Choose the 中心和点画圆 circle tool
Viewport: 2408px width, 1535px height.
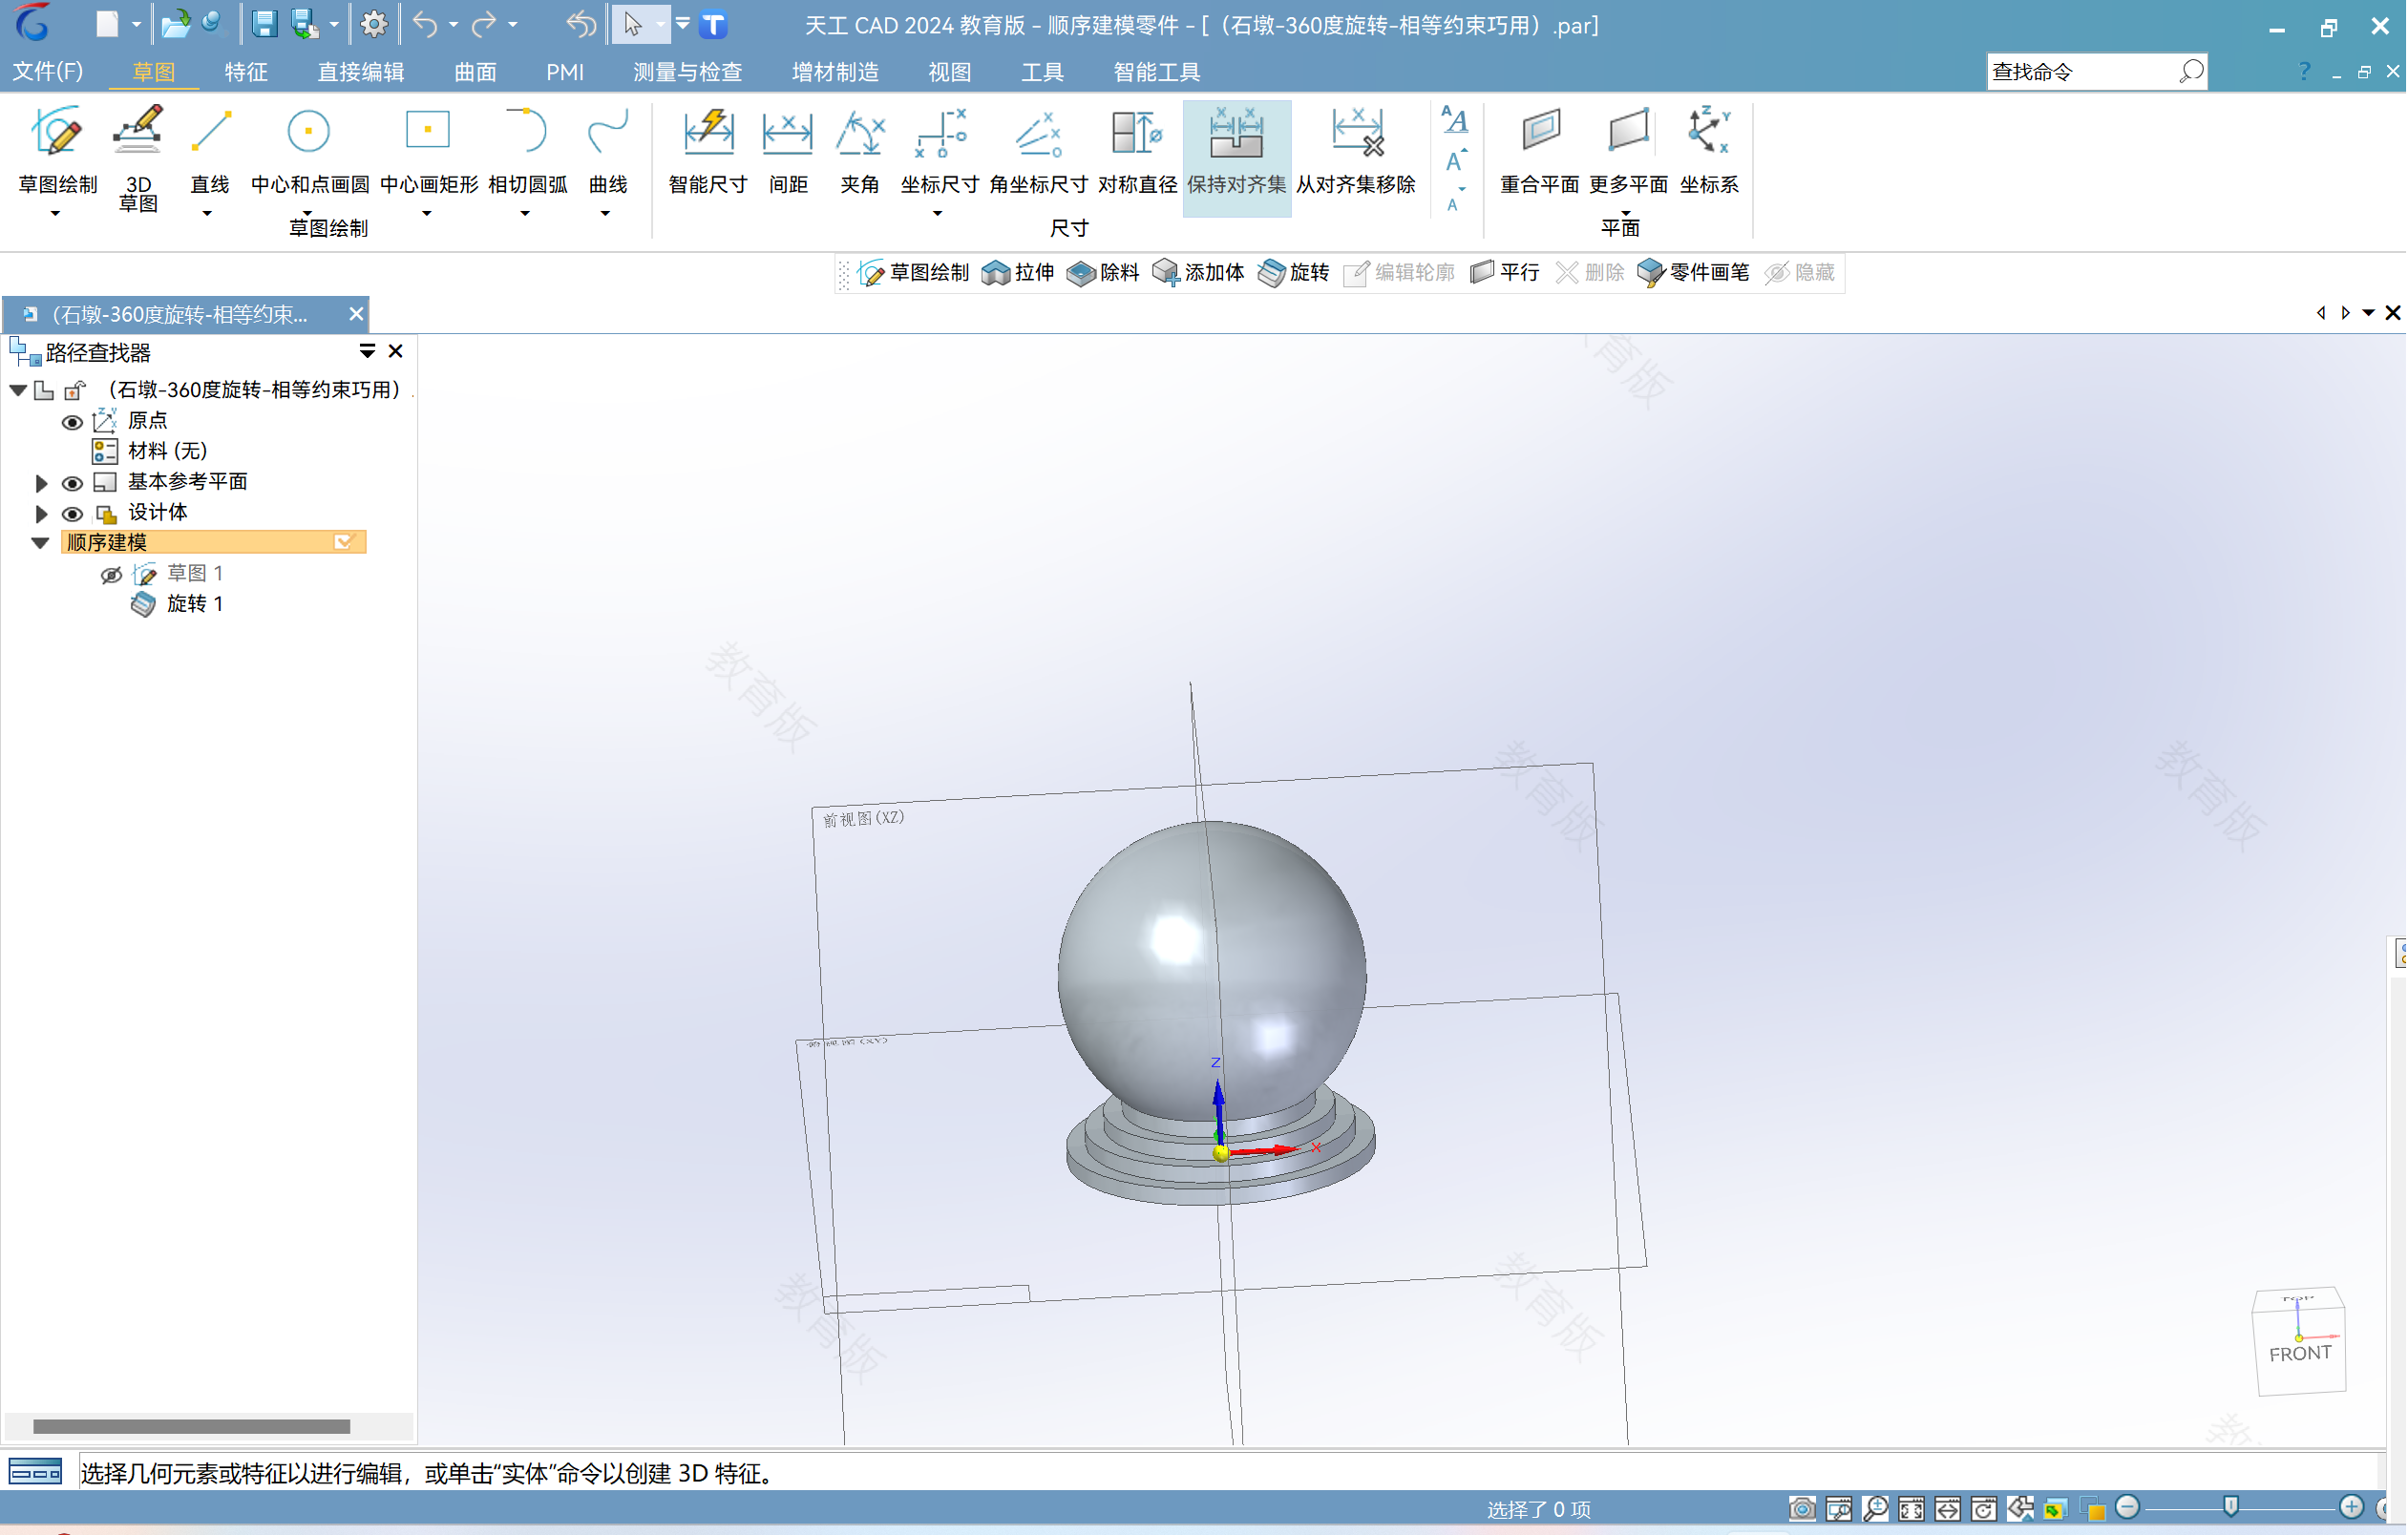(x=309, y=150)
